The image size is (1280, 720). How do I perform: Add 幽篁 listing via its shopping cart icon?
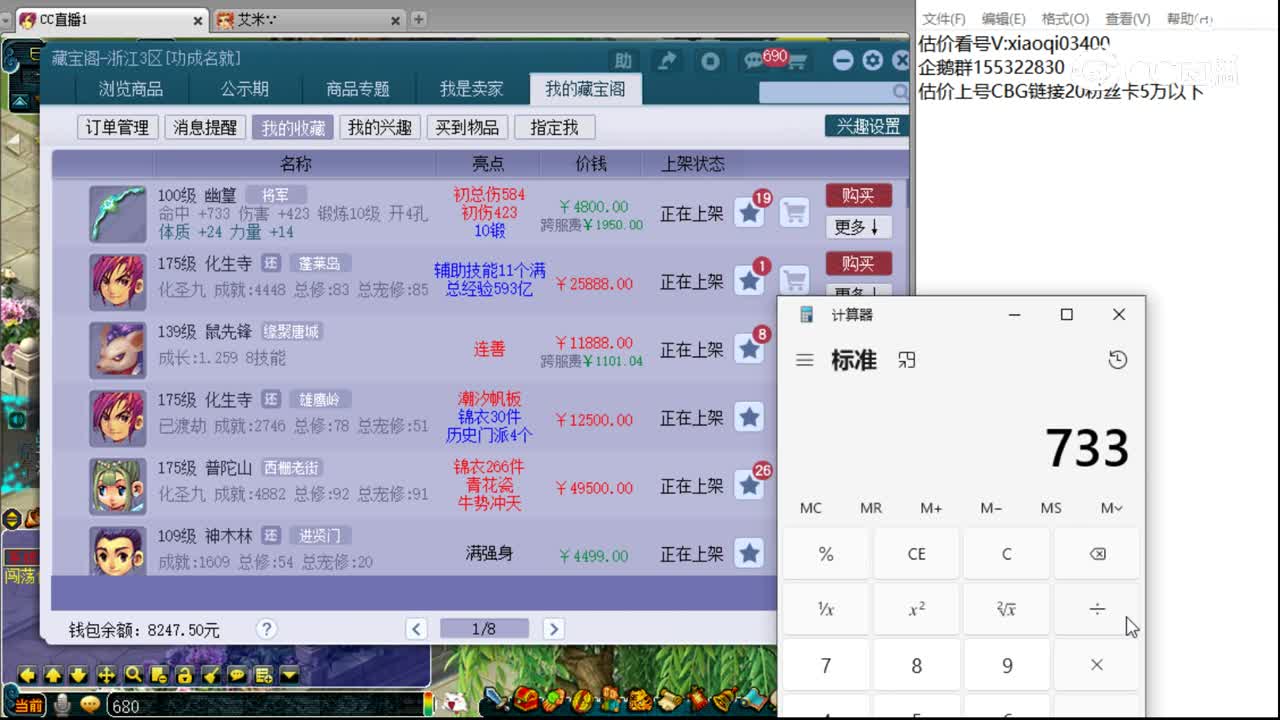(x=794, y=212)
